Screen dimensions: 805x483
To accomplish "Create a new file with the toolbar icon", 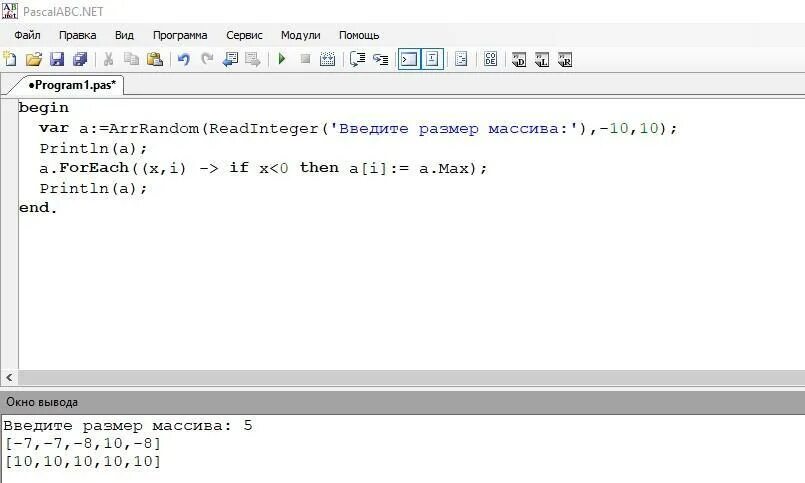I will [x=10, y=59].
